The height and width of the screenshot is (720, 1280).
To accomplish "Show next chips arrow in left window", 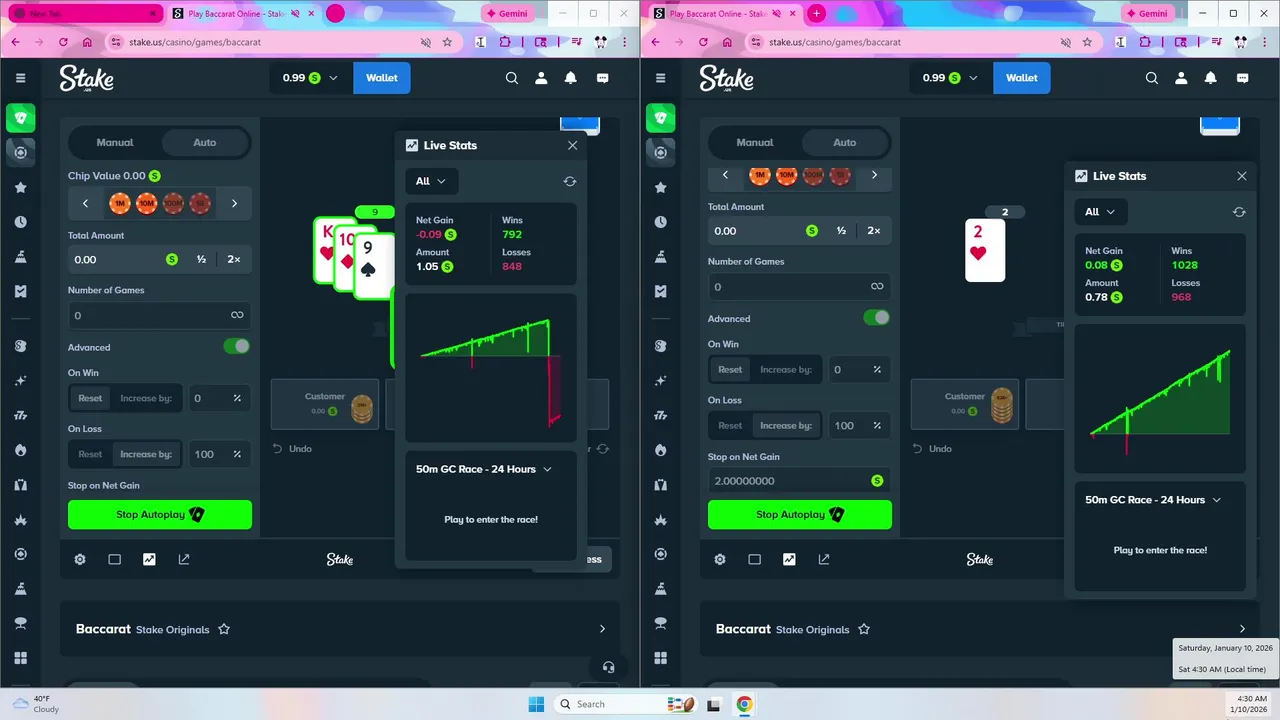I will 234,203.
